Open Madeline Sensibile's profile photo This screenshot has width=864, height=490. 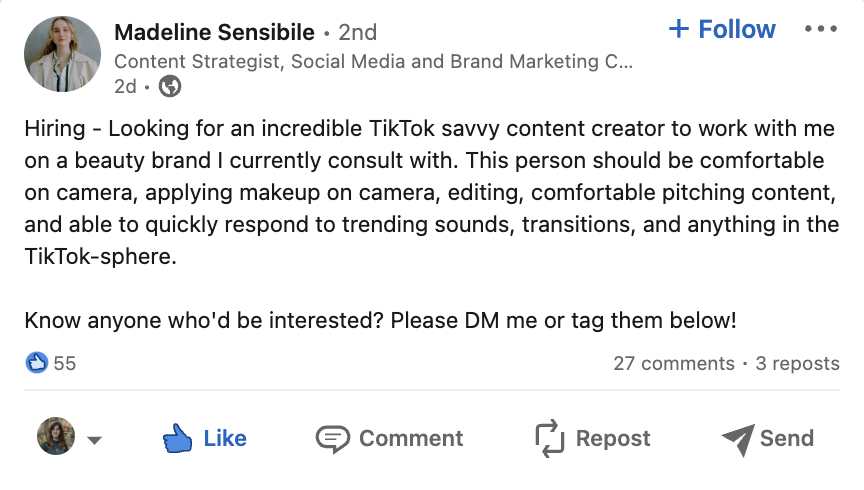click(62, 54)
